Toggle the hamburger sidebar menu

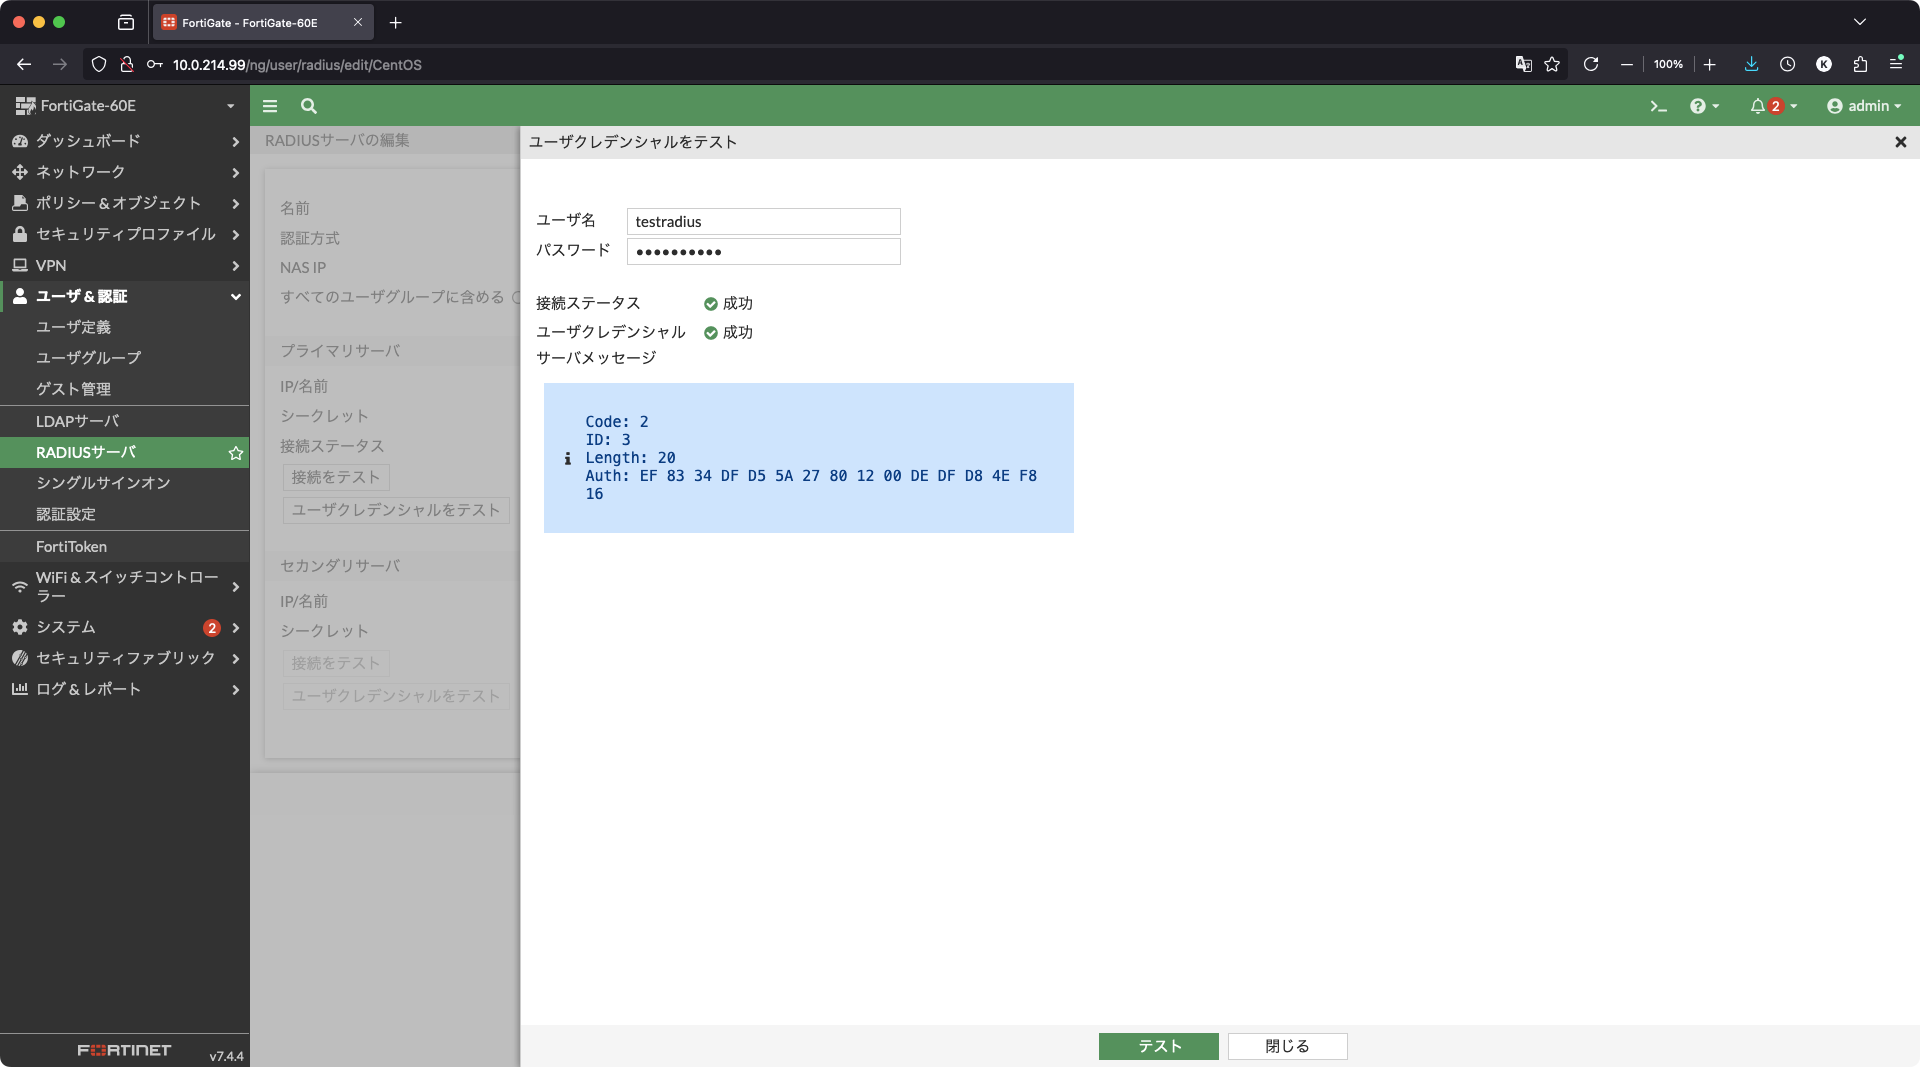pos(270,106)
